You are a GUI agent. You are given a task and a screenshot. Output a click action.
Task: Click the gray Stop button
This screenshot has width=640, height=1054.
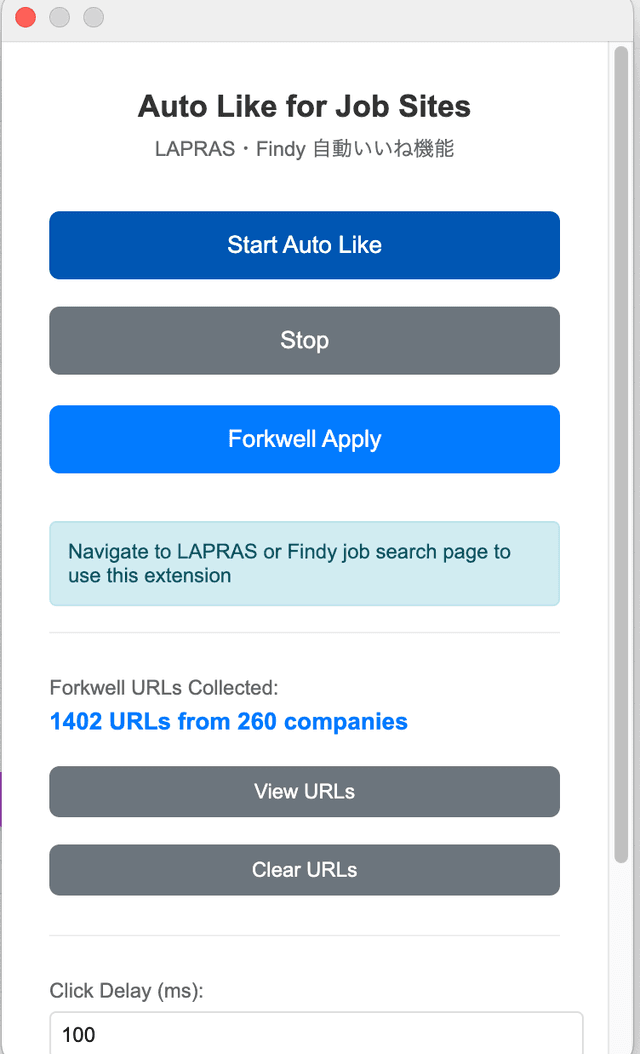point(304,340)
